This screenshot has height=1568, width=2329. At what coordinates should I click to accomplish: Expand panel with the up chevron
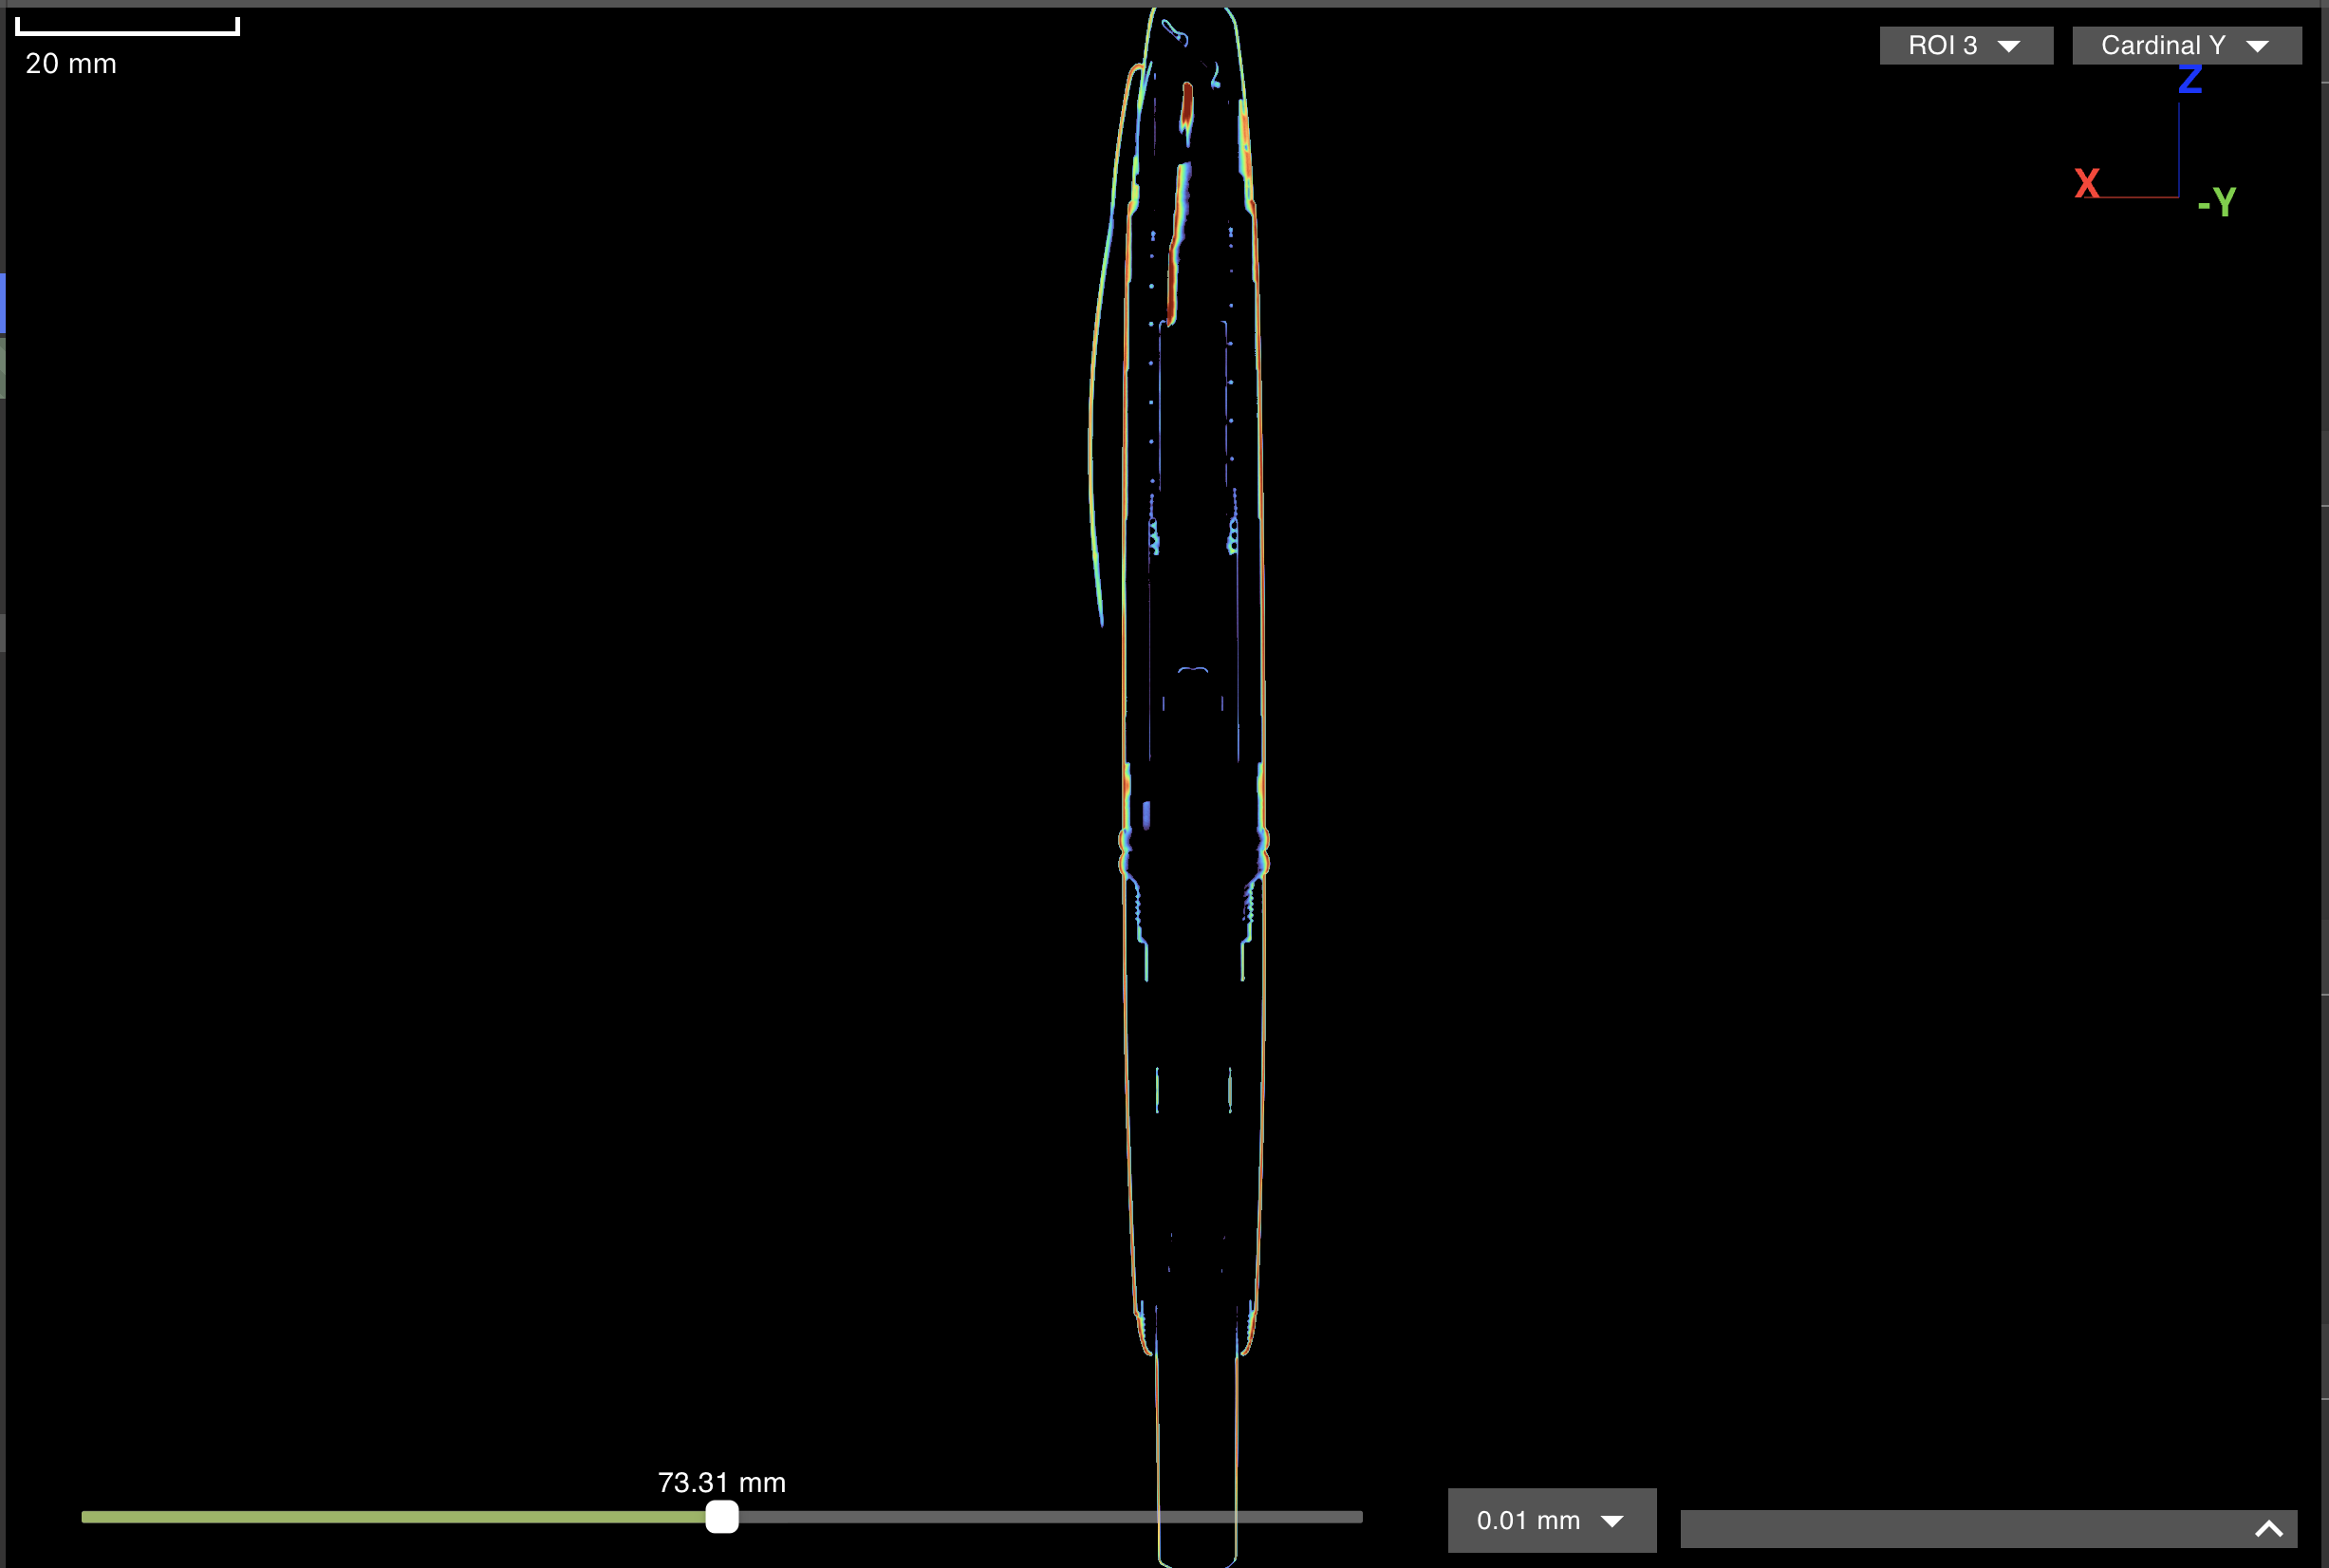pos(2268,1528)
